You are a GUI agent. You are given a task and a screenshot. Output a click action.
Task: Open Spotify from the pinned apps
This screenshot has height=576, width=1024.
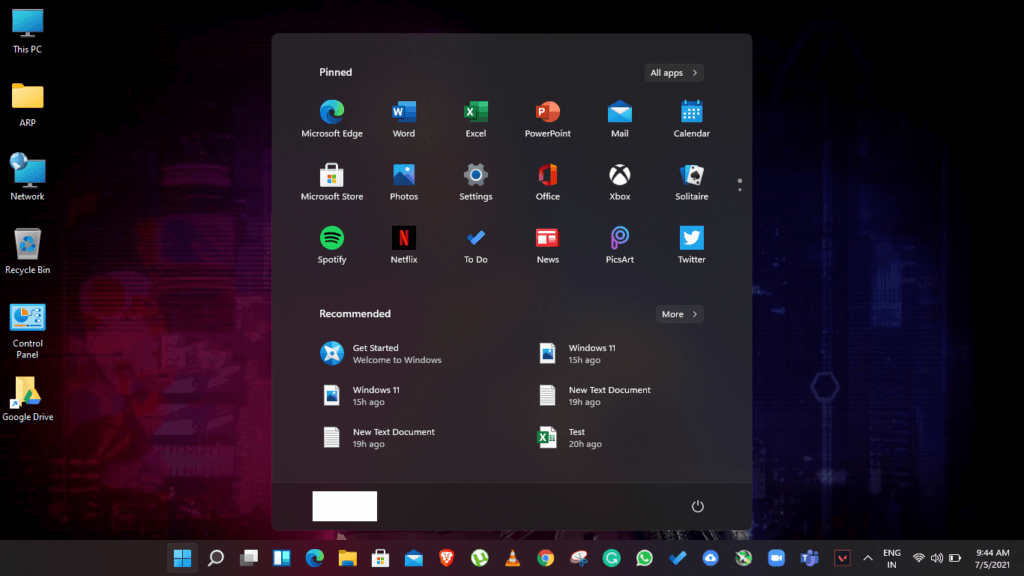332,246
